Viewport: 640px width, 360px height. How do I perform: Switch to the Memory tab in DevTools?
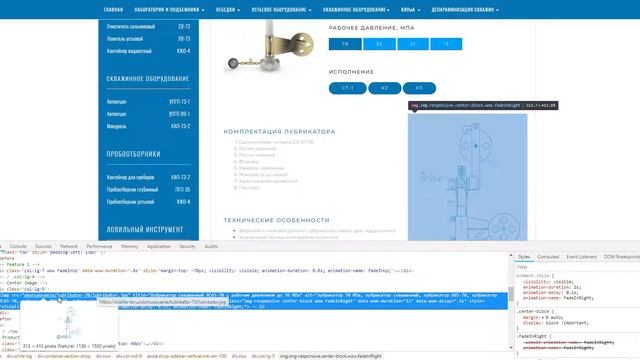(x=129, y=247)
